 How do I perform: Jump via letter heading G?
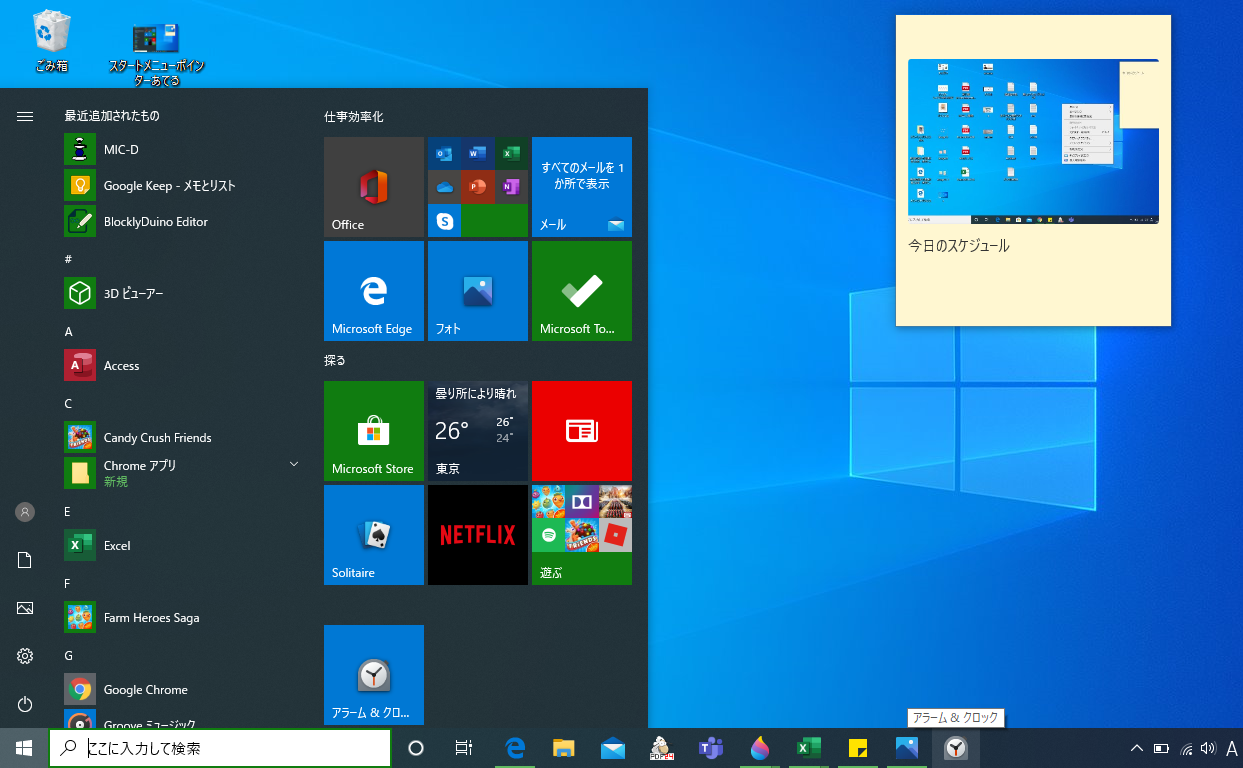tap(69, 655)
